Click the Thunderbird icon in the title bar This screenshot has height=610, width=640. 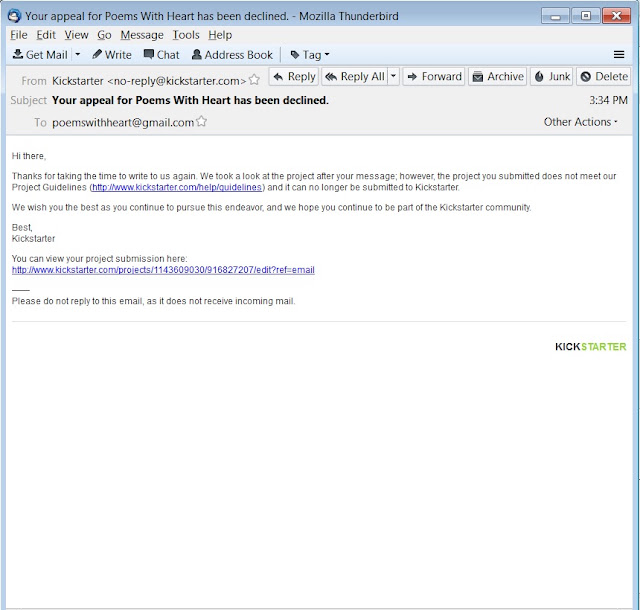[x=15, y=16]
